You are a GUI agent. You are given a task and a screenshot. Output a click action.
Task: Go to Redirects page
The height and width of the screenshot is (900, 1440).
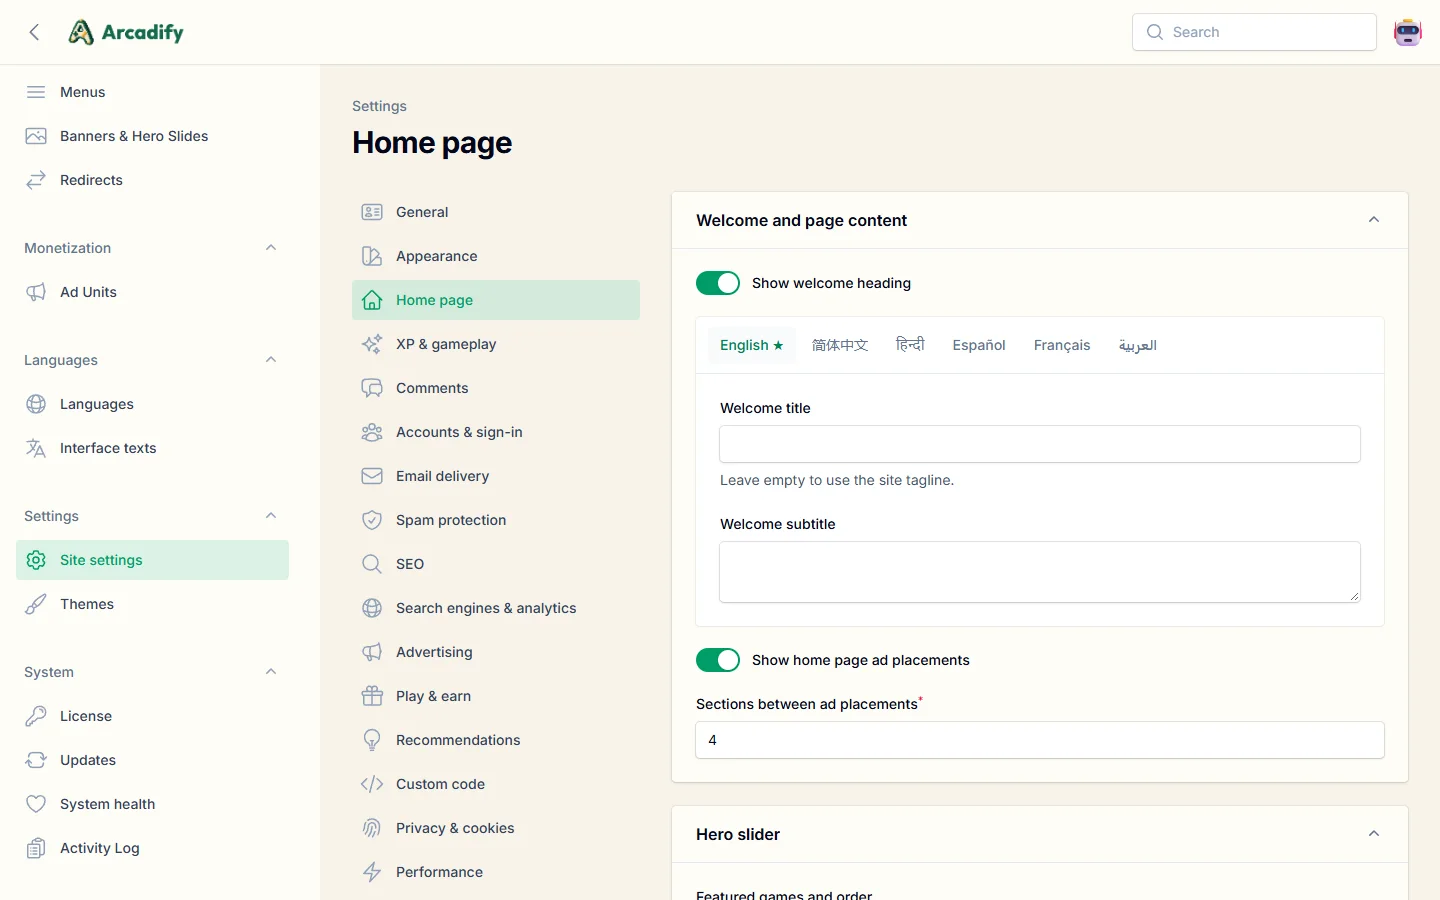click(x=152, y=180)
